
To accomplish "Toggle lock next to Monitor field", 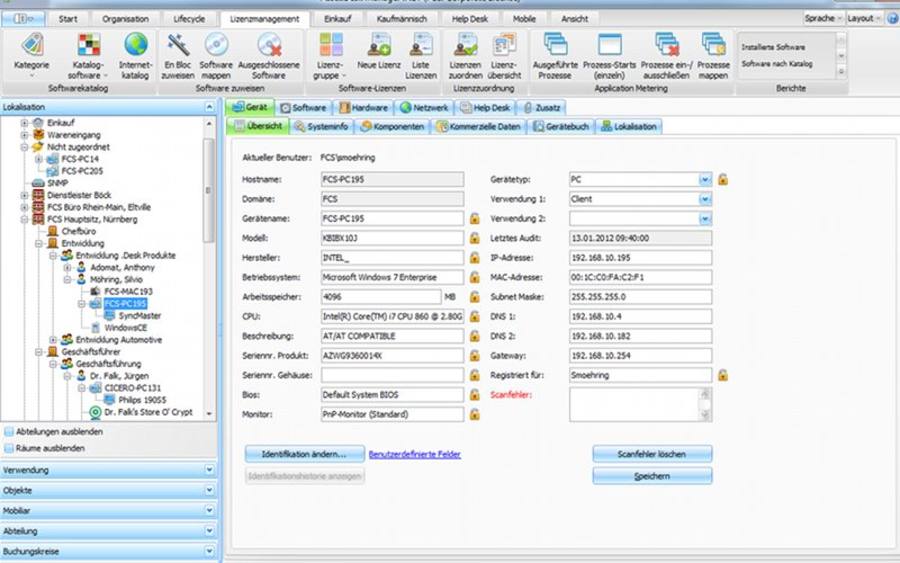I will click(x=475, y=414).
